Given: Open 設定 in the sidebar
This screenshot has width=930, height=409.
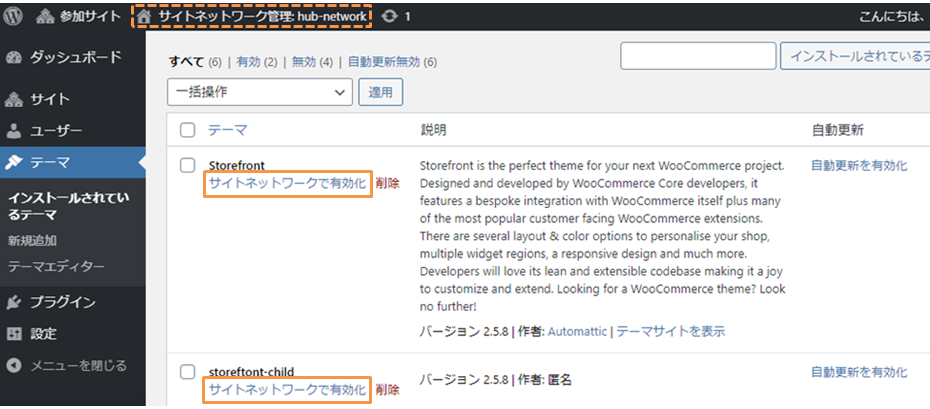Looking at the screenshot, I should [x=43, y=334].
